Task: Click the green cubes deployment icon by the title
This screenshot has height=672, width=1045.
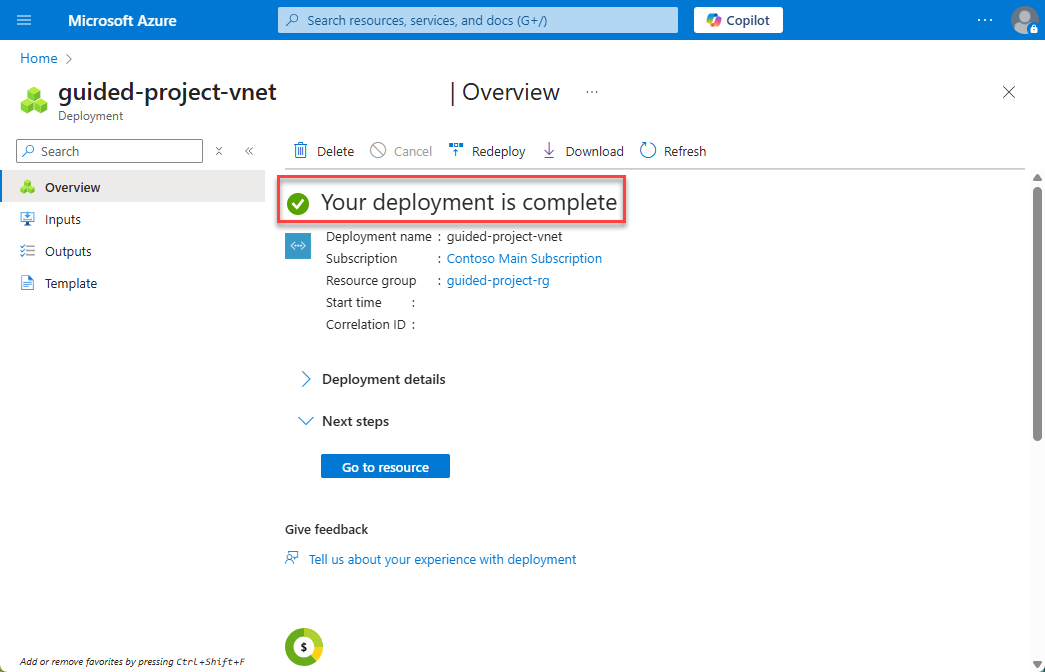Action: point(34,100)
